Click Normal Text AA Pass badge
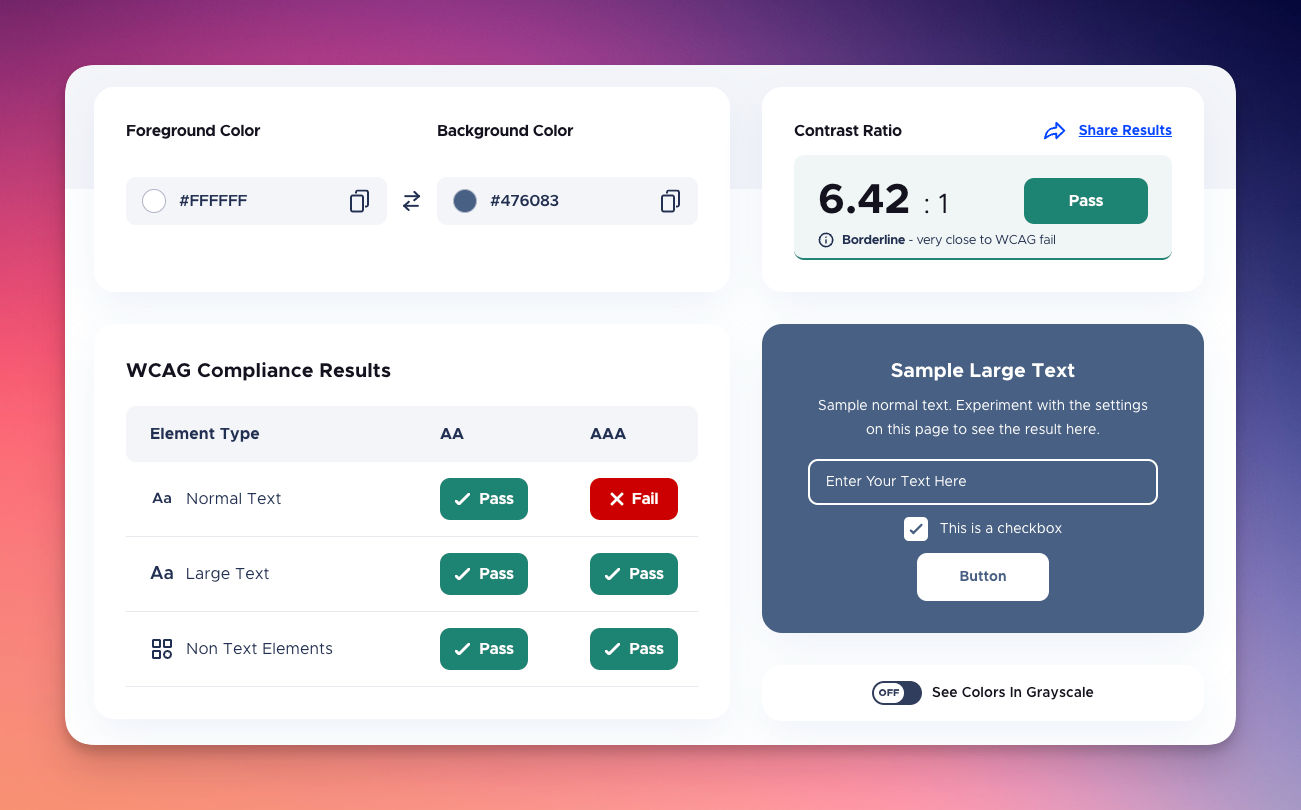This screenshot has width=1301, height=810. [x=484, y=499]
